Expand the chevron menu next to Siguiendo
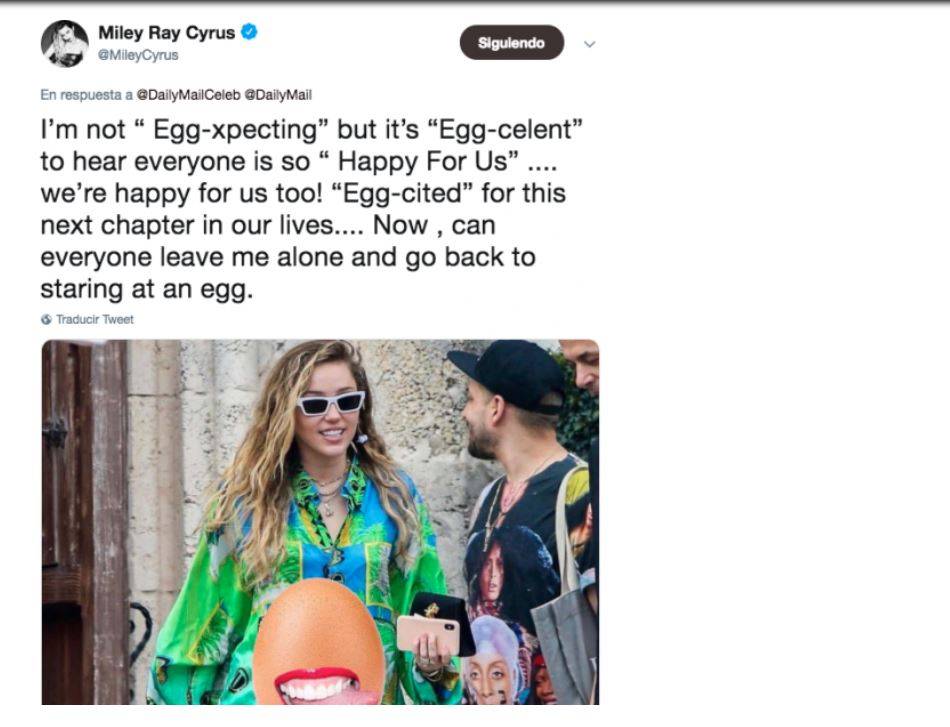Viewport: 950px width, 727px height. [589, 44]
